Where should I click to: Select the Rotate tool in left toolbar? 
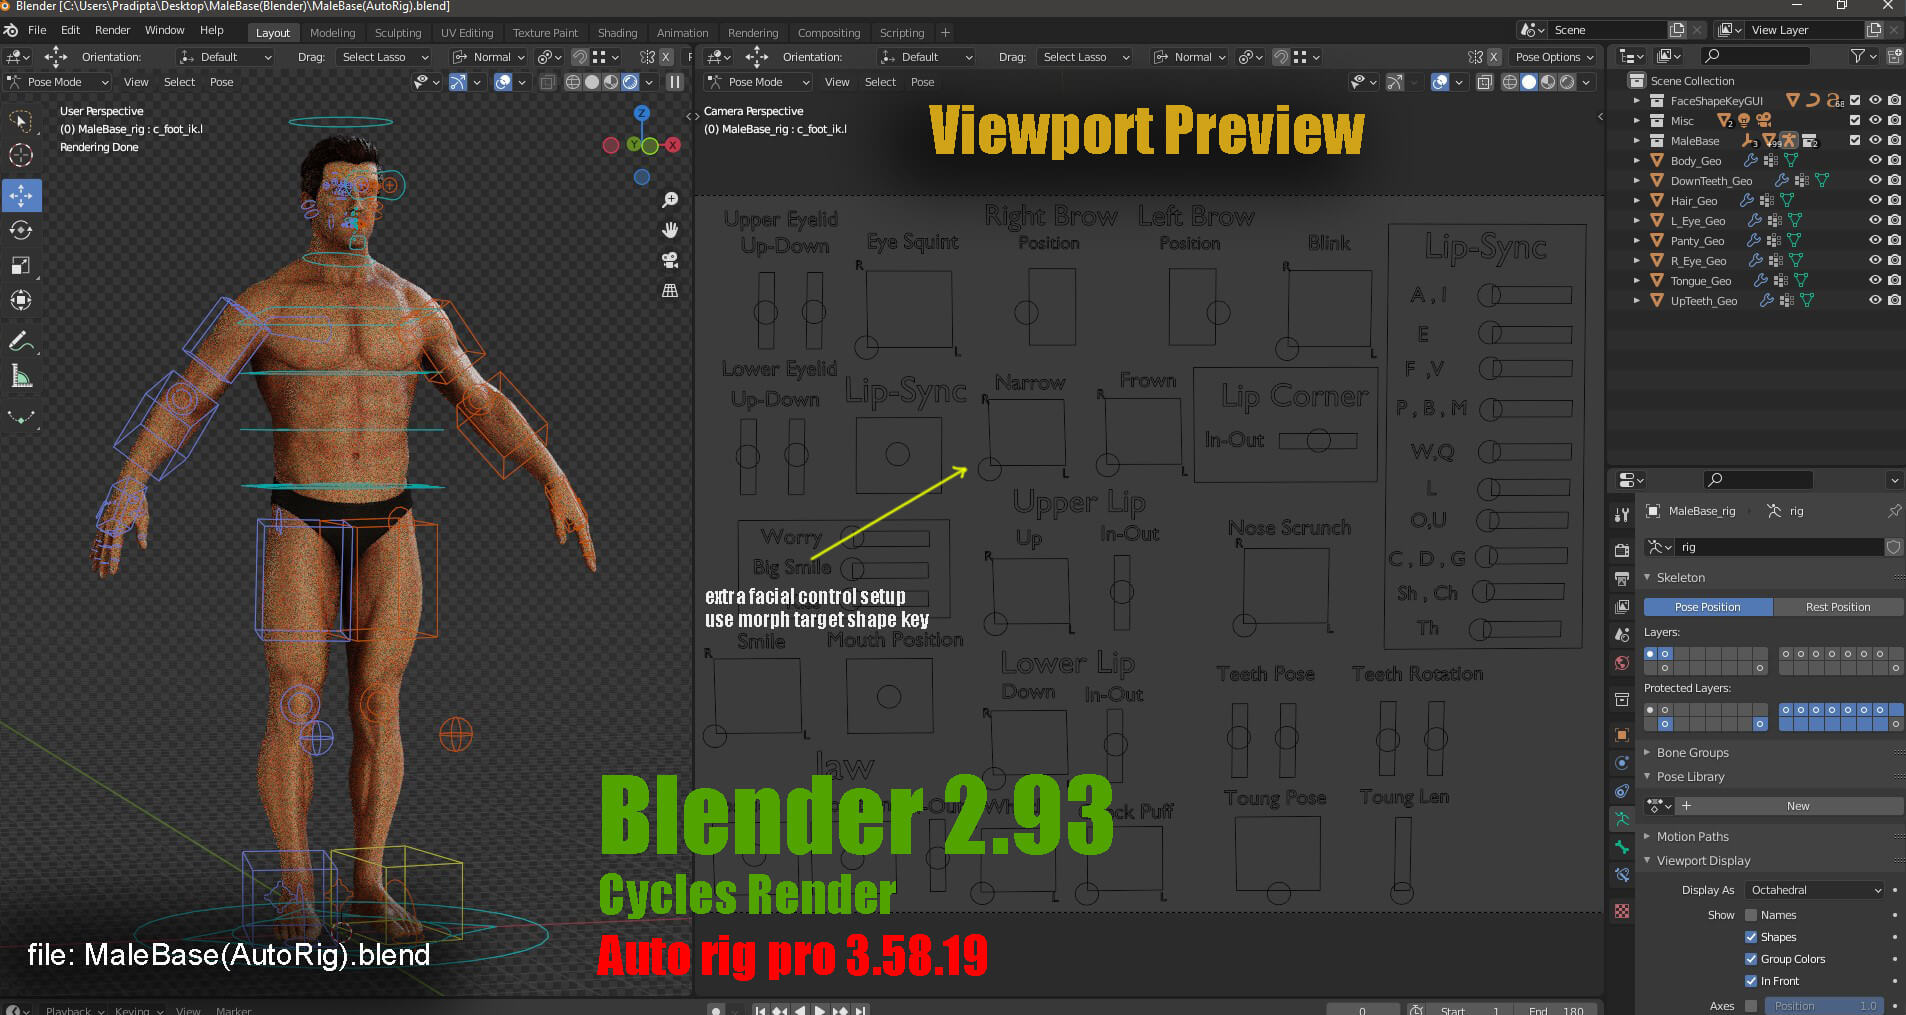coord(21,230)
